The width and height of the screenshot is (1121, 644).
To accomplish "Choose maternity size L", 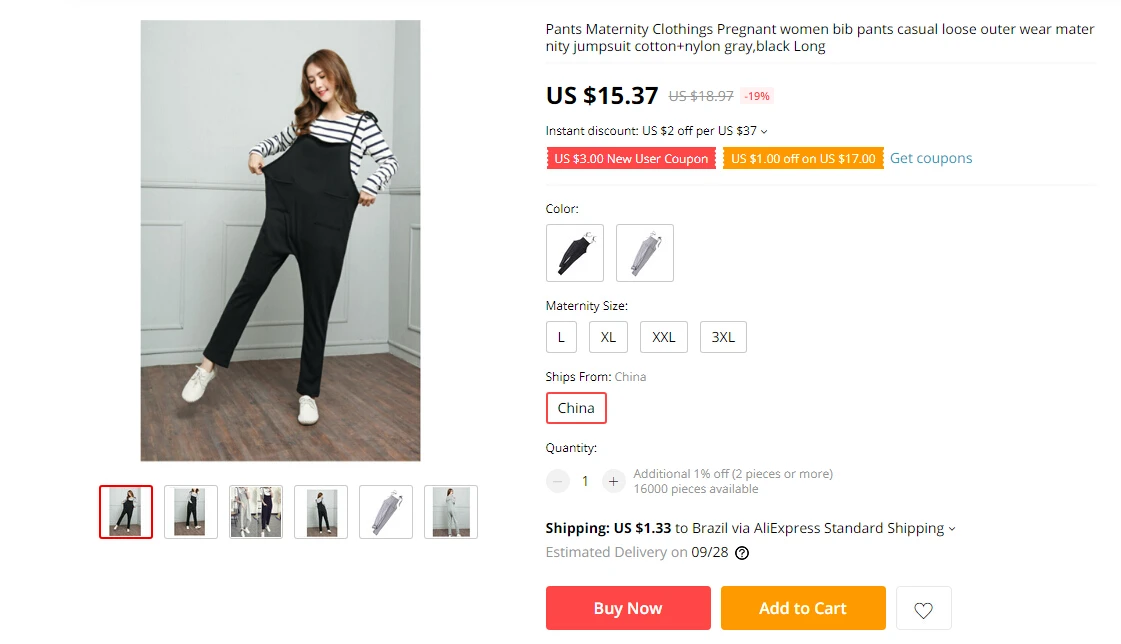I will (x=561, y=337).
